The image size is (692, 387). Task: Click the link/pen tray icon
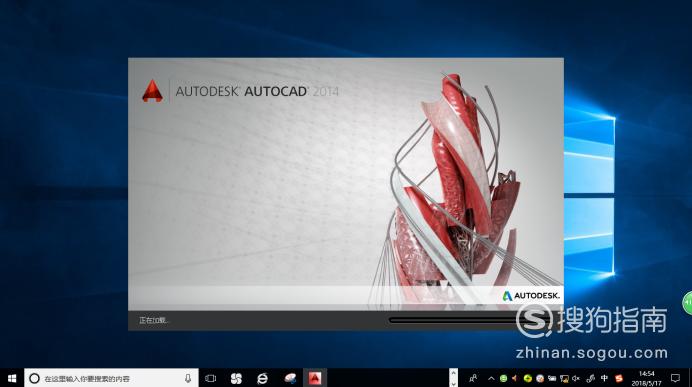click(590, 378)
